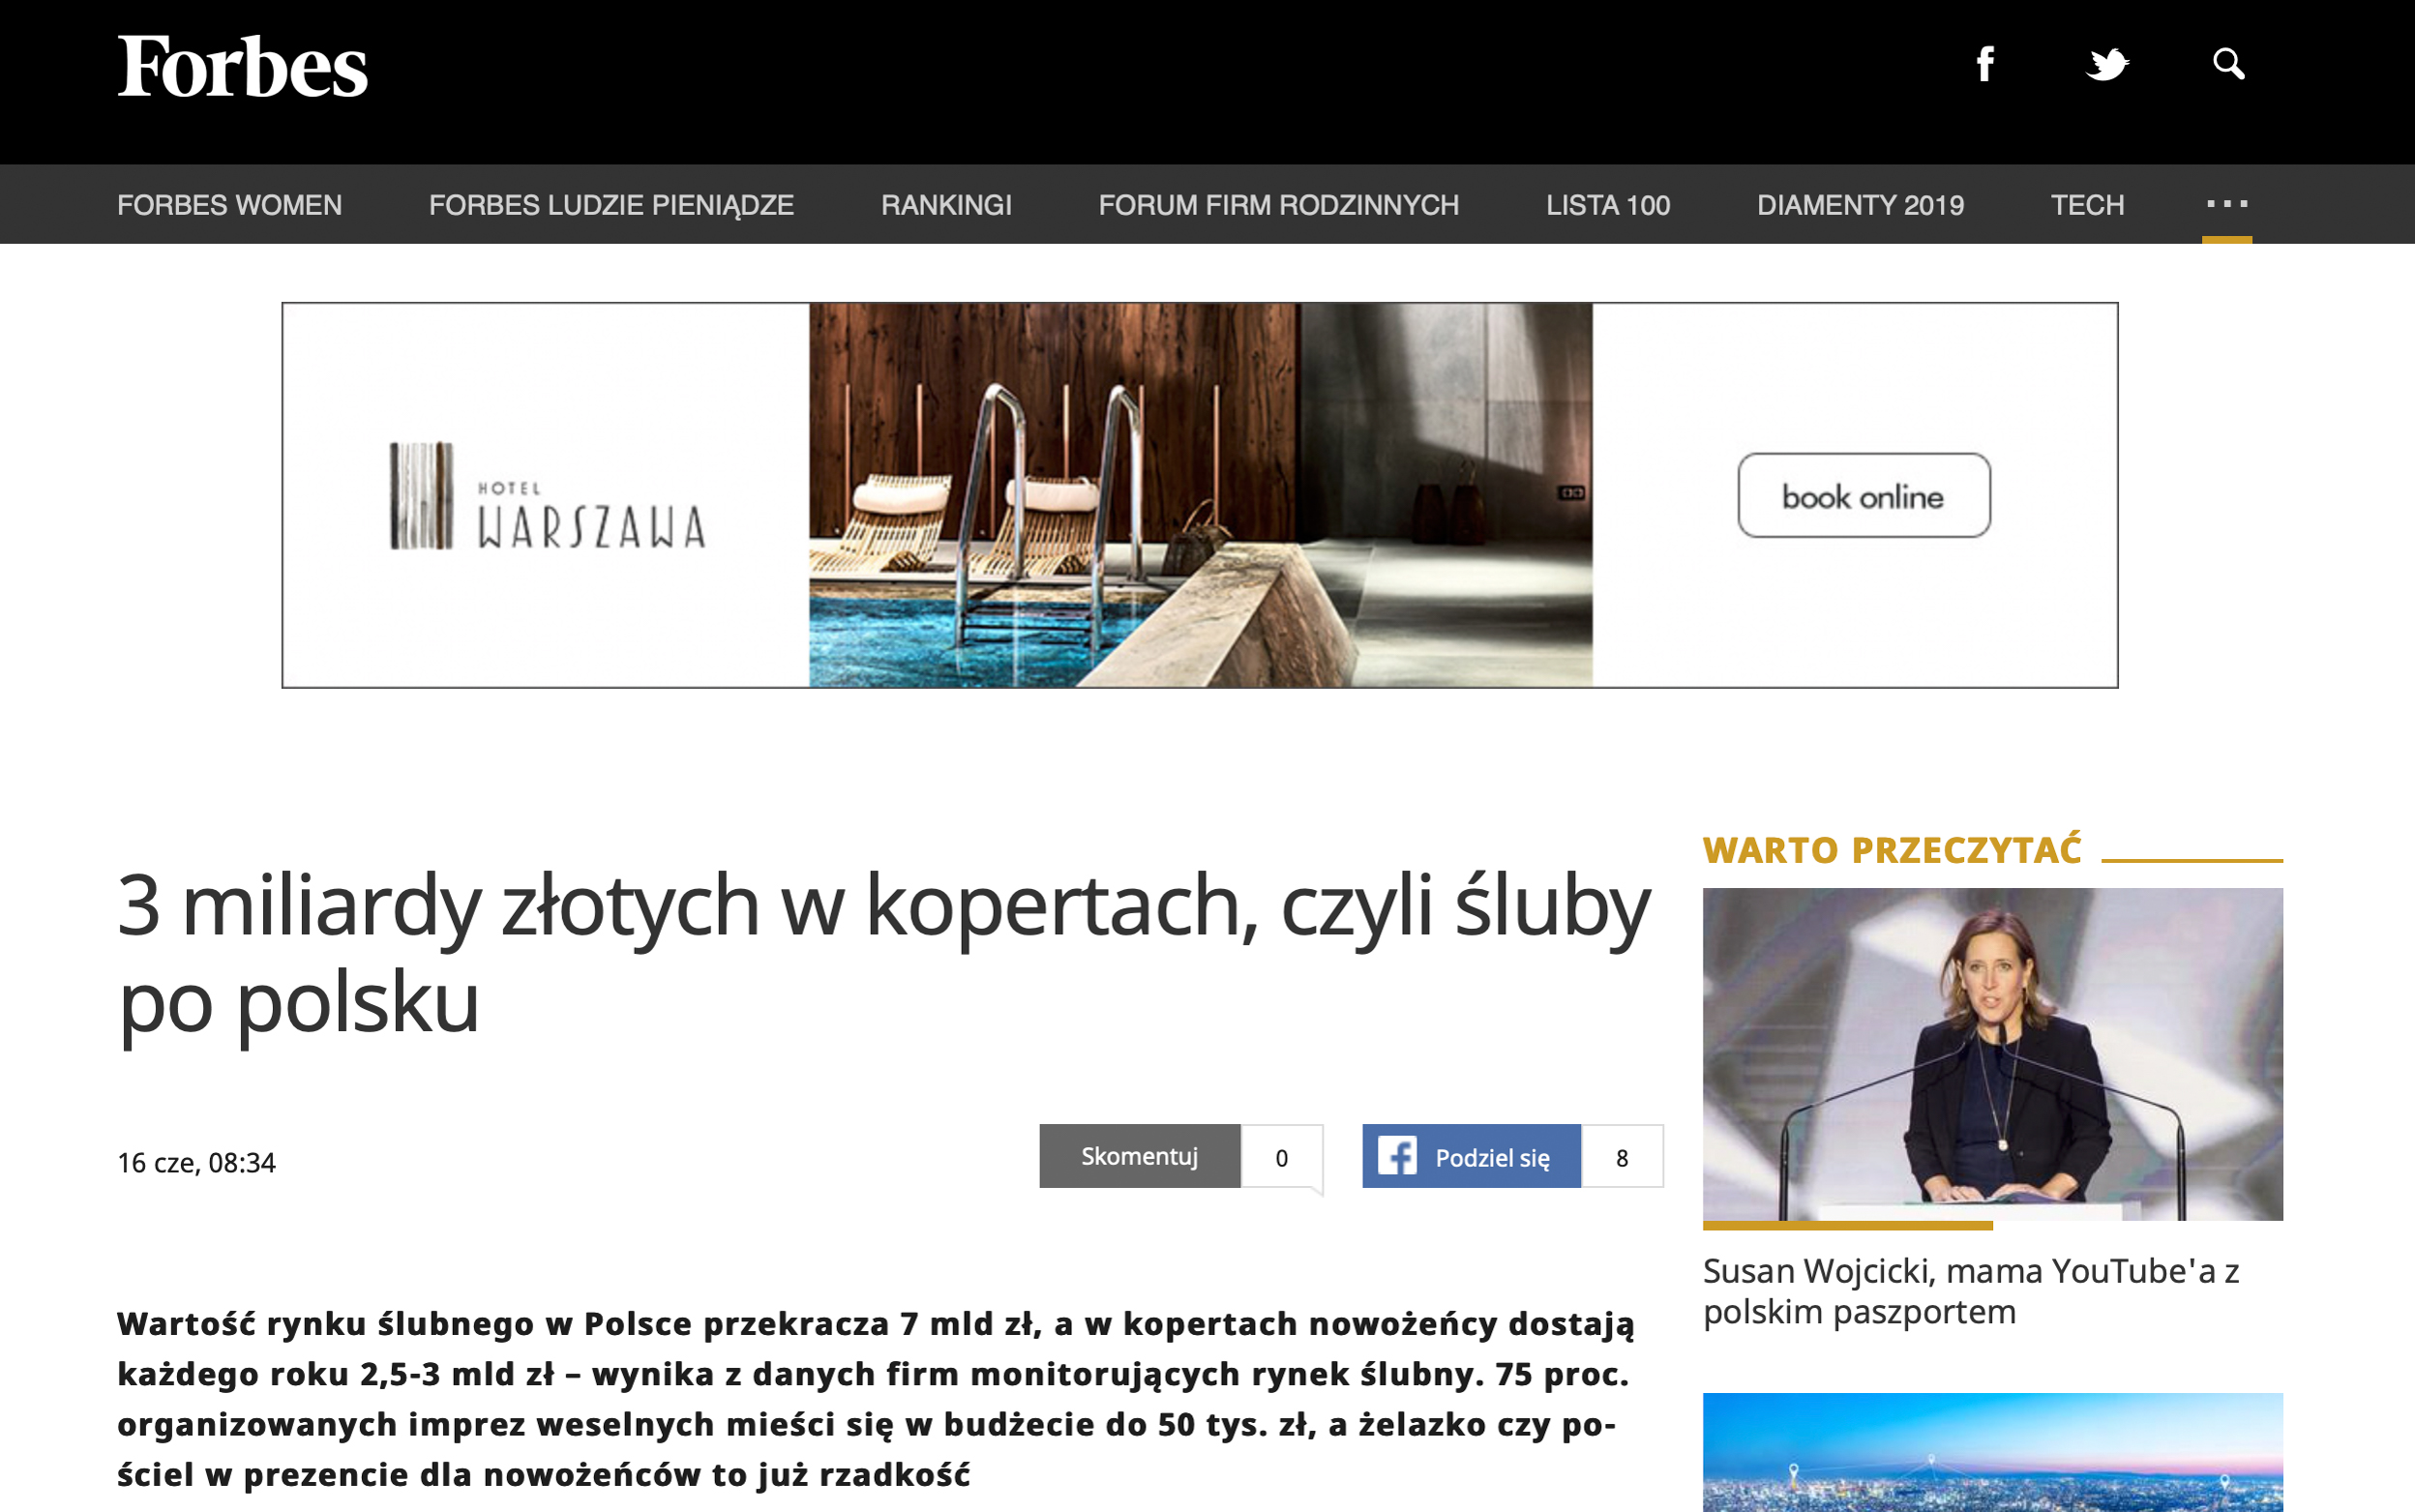Open the Forbes Twitter bird icon

(x=2107, y=64)
